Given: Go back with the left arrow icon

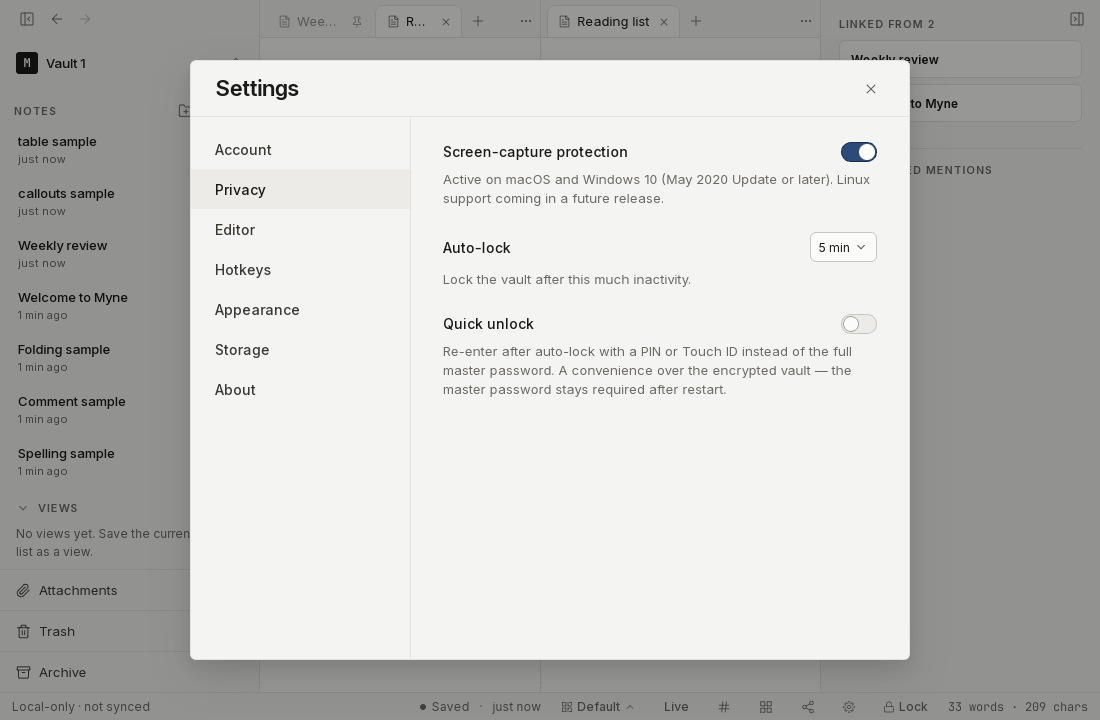Looking at the screenshot, I should [x=57, y=19].
